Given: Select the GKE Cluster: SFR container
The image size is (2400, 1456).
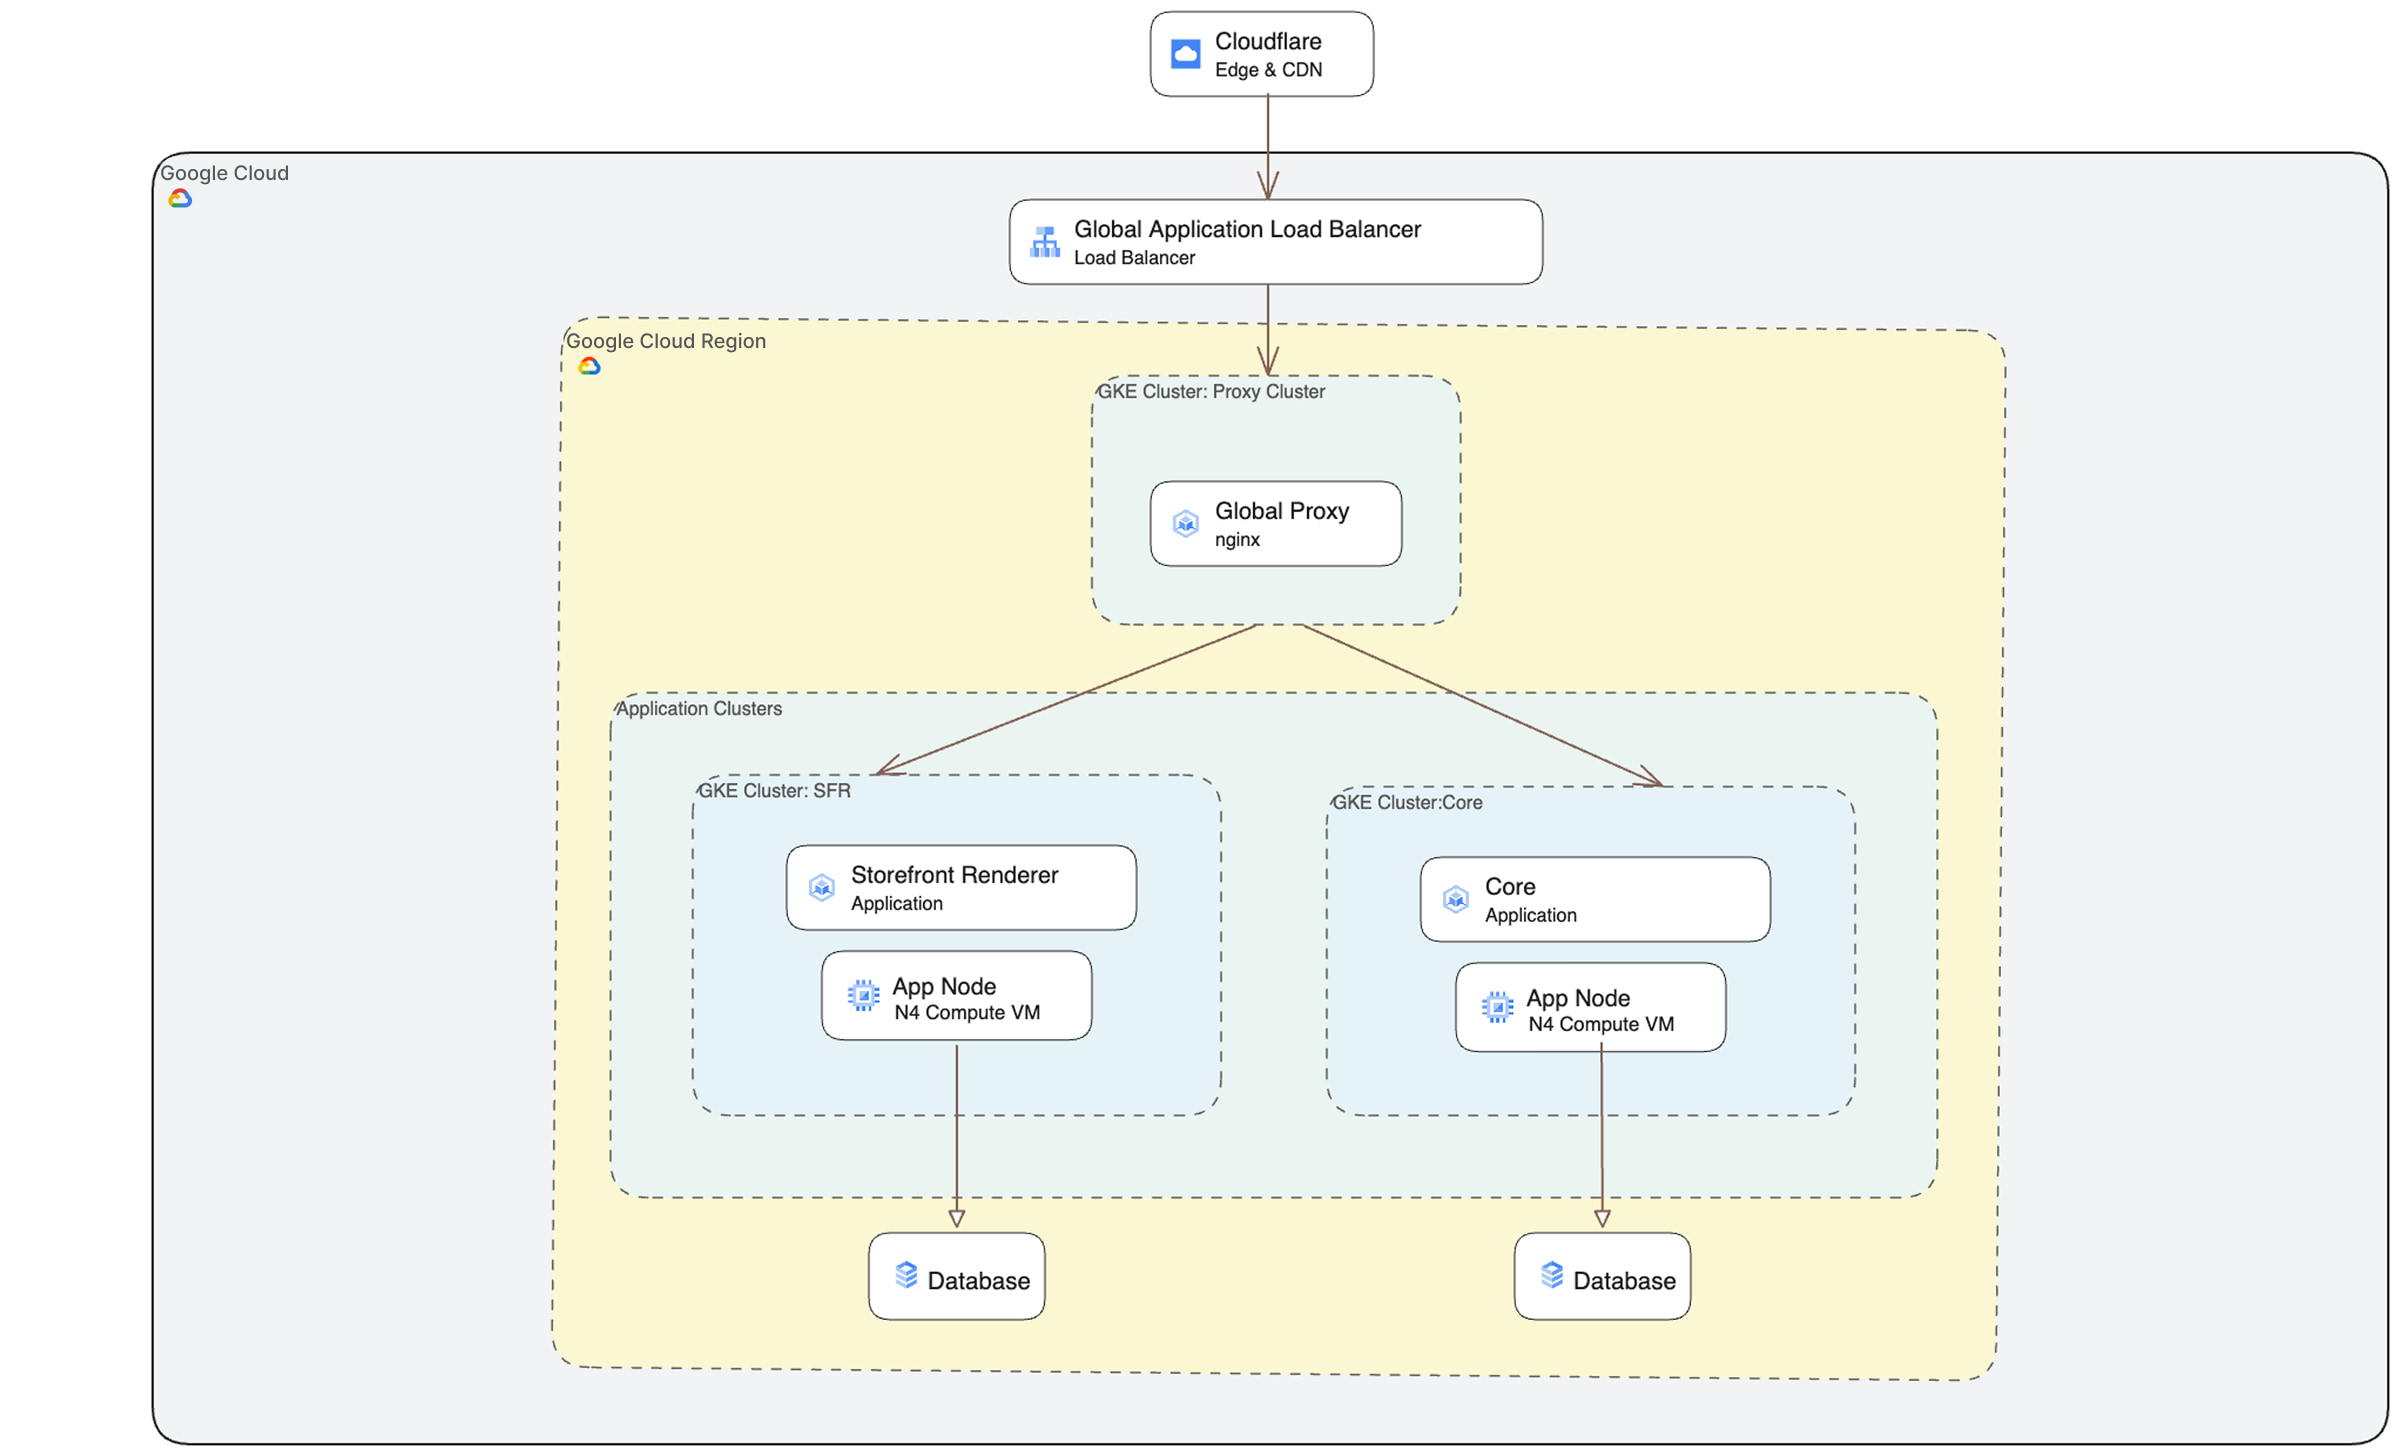Looking at the screenshot, I should 775,790.
